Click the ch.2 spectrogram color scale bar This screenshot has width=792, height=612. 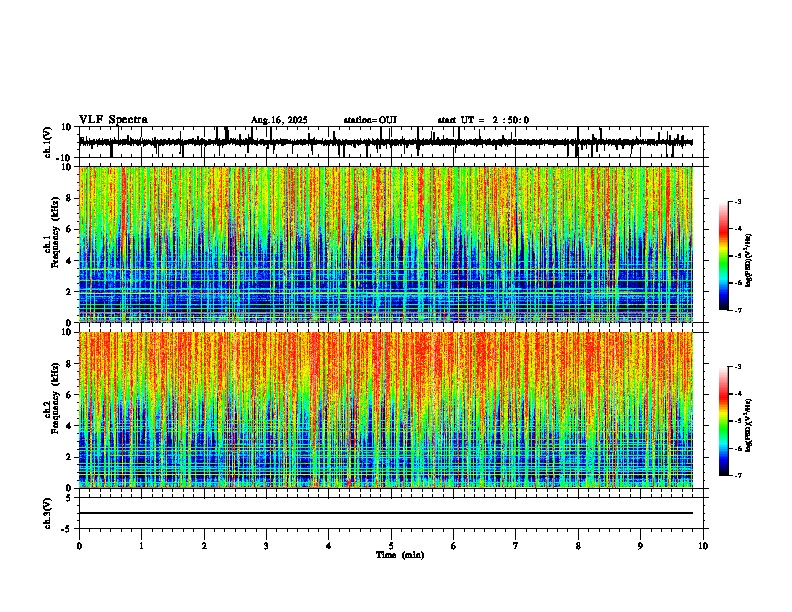click(x=724, y=421)
